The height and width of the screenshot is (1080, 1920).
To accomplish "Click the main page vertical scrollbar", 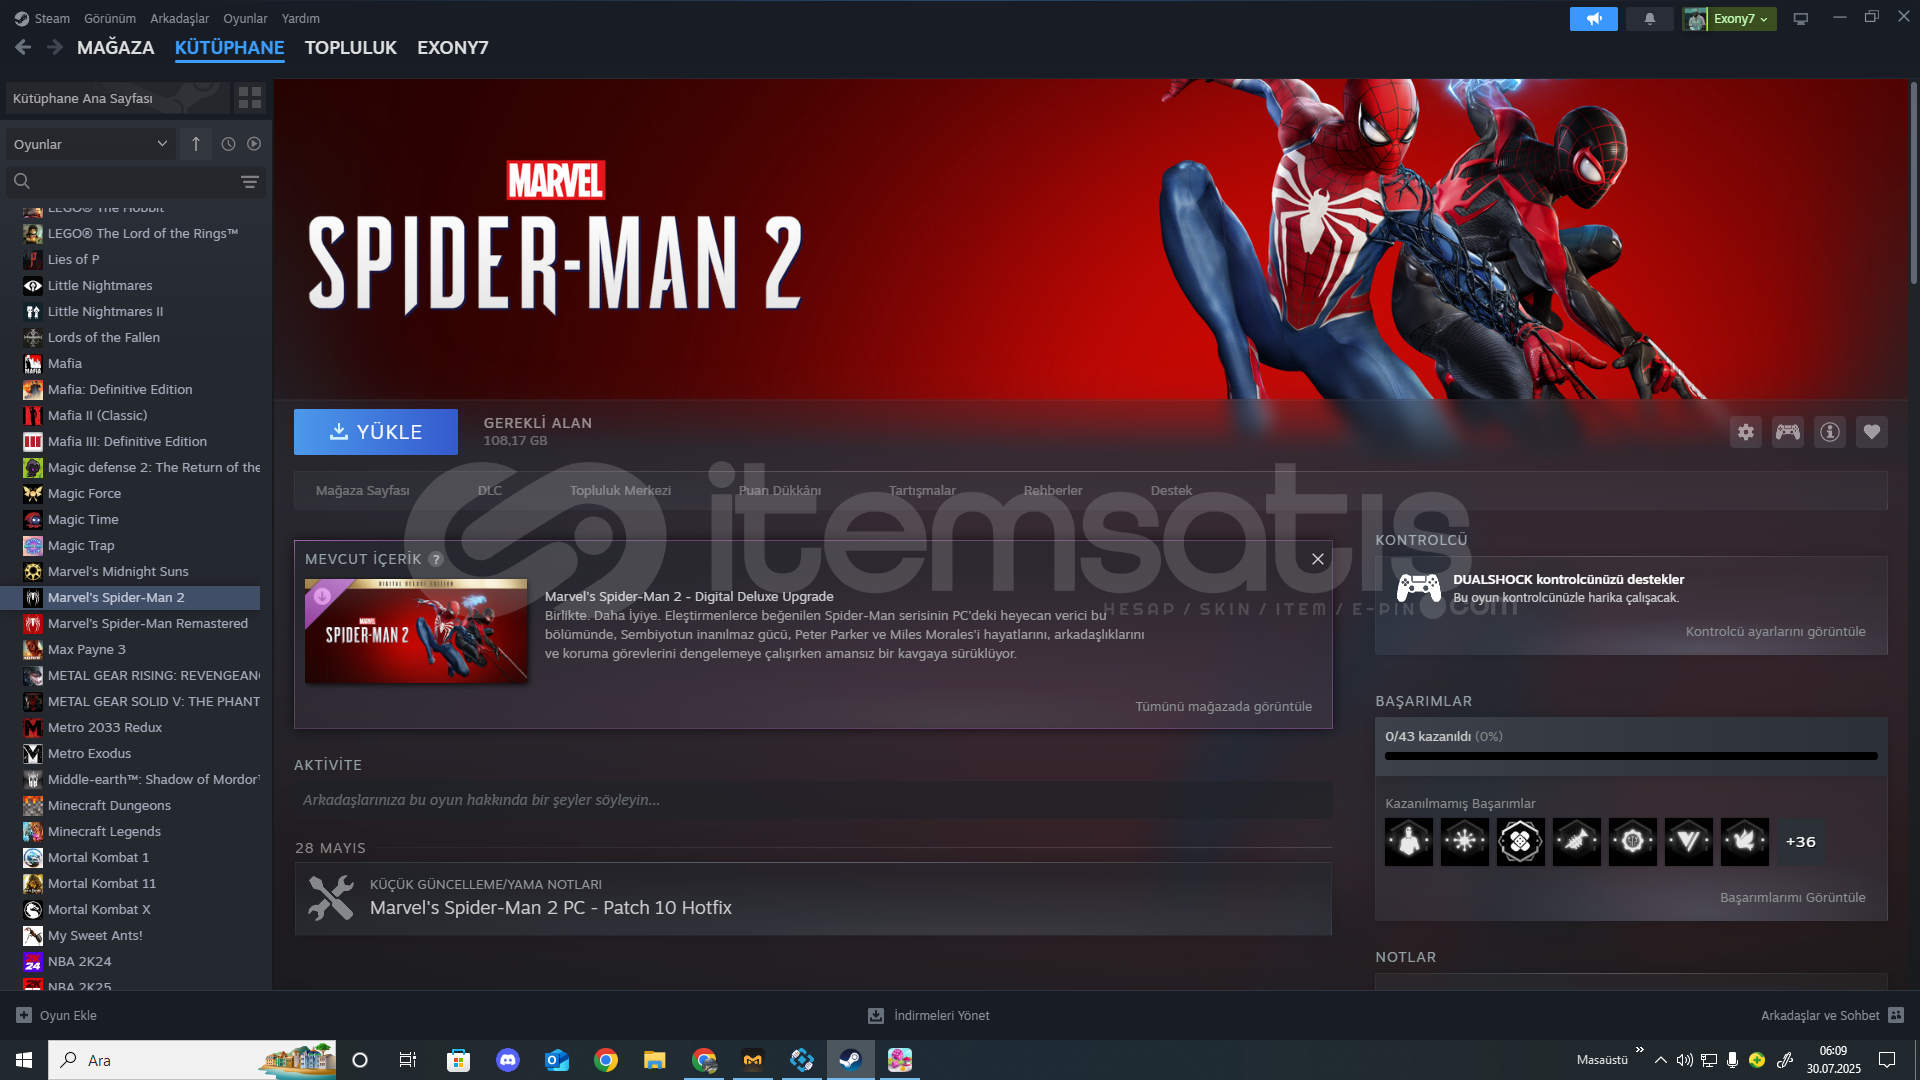I will point(1913,185).
